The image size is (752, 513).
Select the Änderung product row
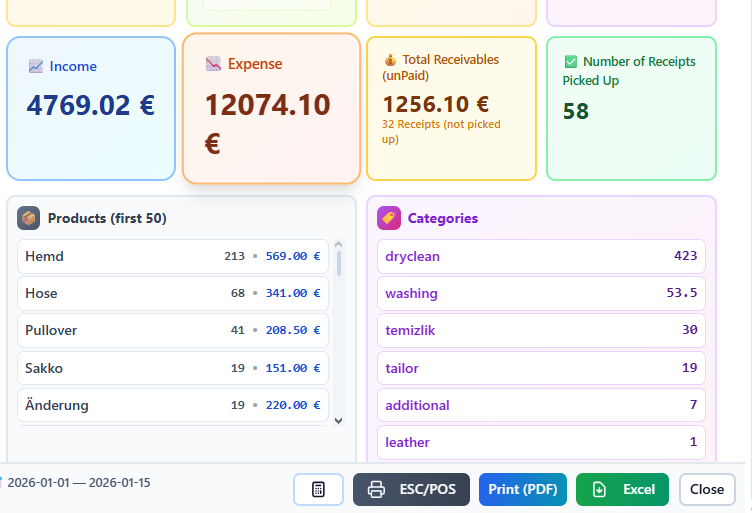(173, 405)
